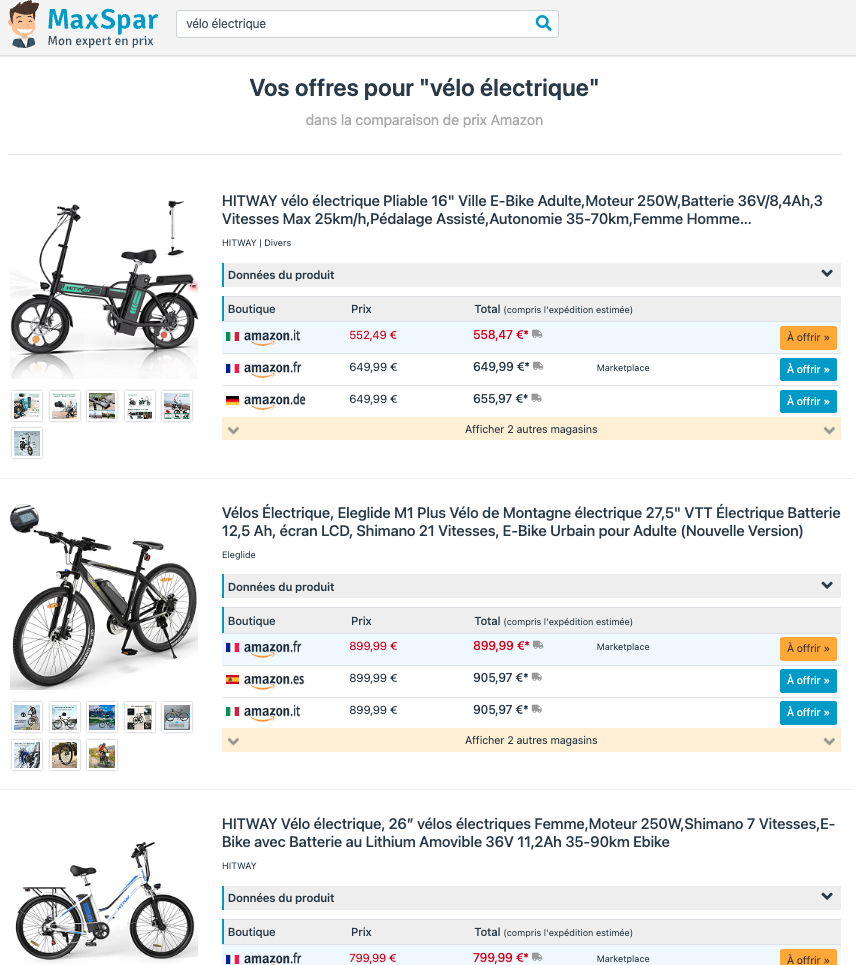Screen dimensions: 856x965
Task: Select first thumbnail under HITWAY foldable bike image
Action: coord(27,406)
